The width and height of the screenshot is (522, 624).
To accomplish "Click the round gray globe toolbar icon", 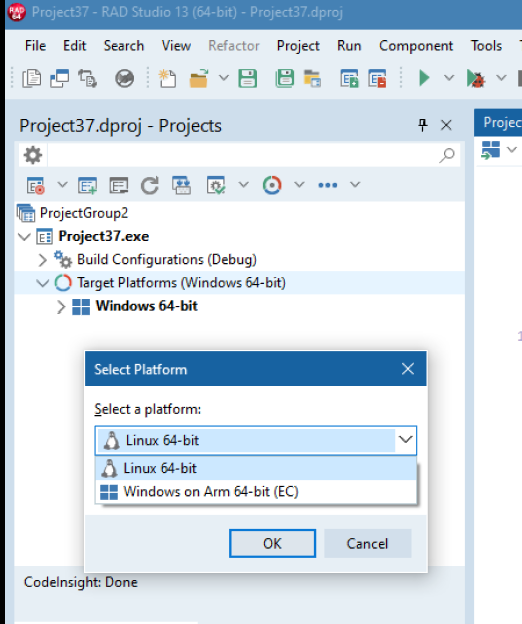I will click(x=125, y=78).
